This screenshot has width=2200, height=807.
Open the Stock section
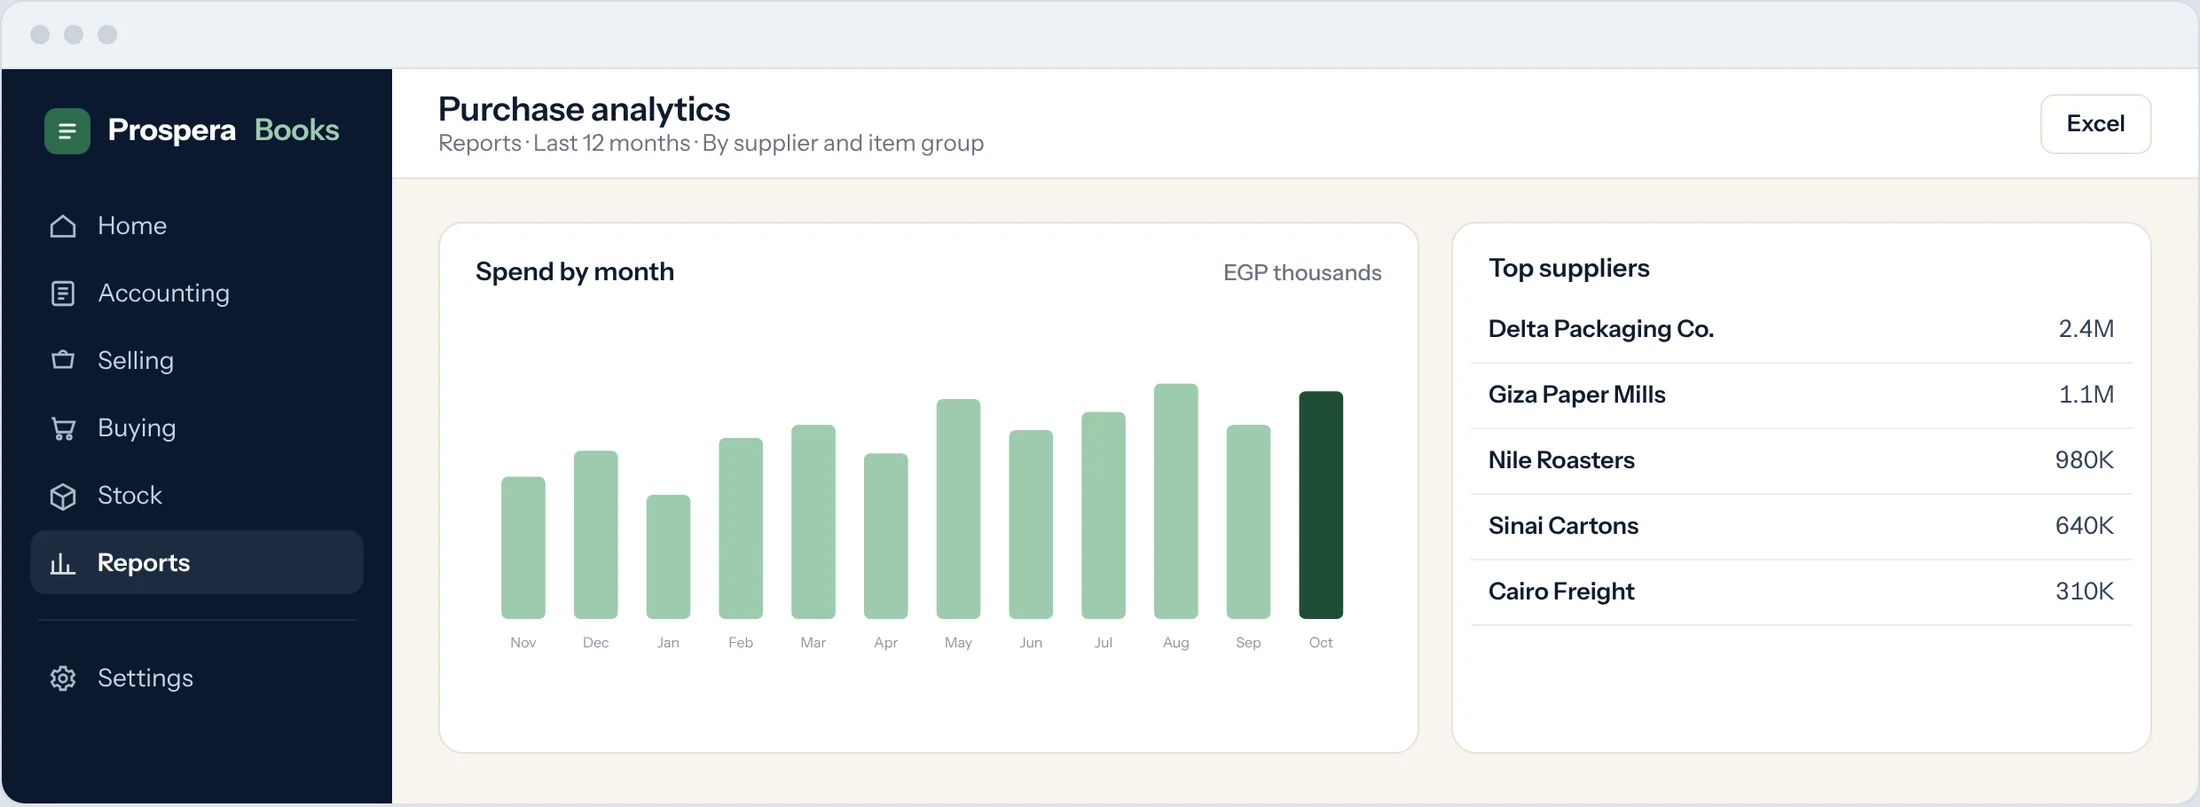(x=197, y=495)
